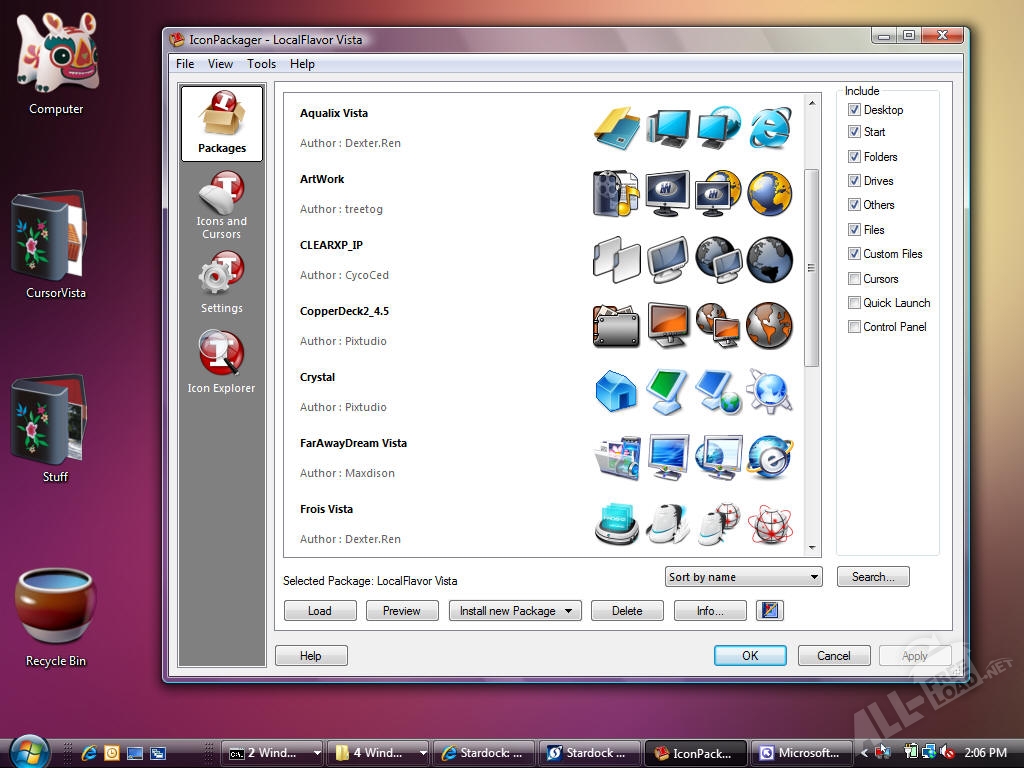The image size is (1024, 768).
Task: Select the Crystal package home folder icon
Action: (616, 391)
